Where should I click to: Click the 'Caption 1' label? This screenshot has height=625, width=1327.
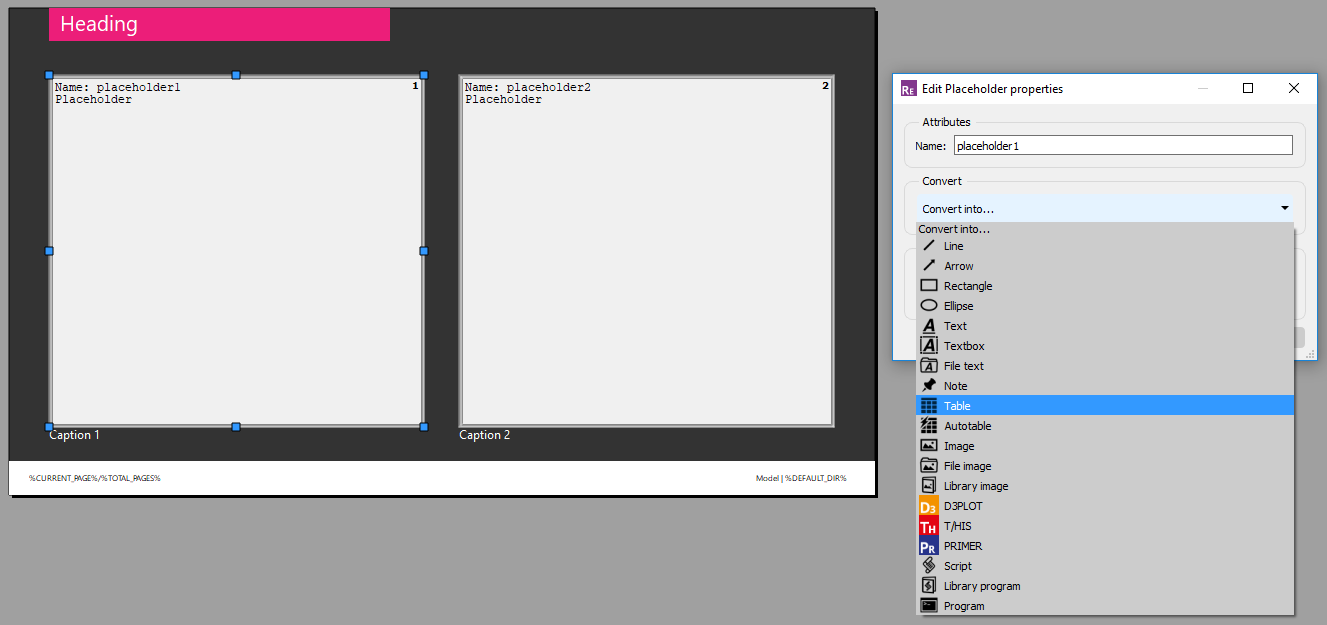[x=75, y=435]
